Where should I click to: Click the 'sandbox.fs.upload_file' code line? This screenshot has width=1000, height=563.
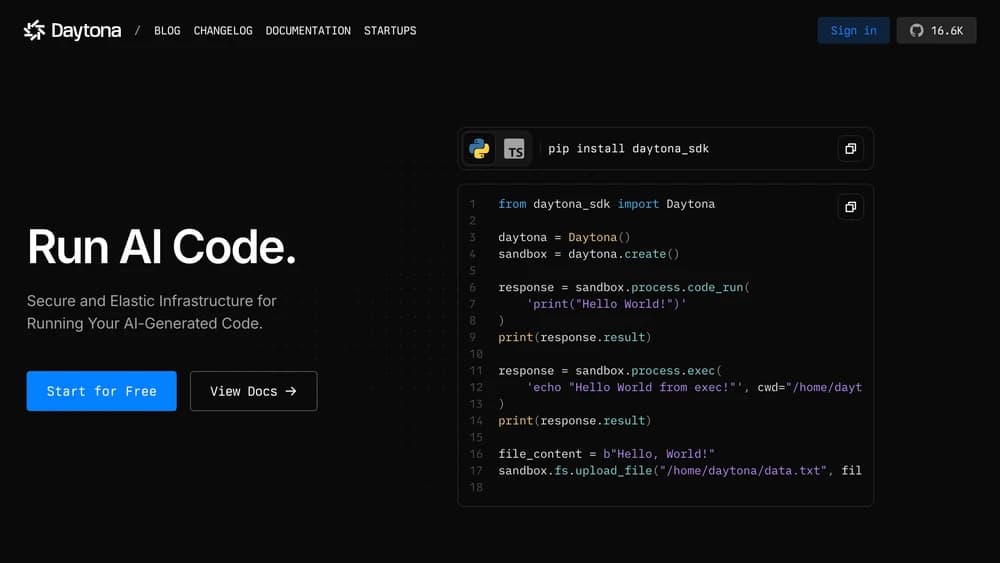pos(680,471)
